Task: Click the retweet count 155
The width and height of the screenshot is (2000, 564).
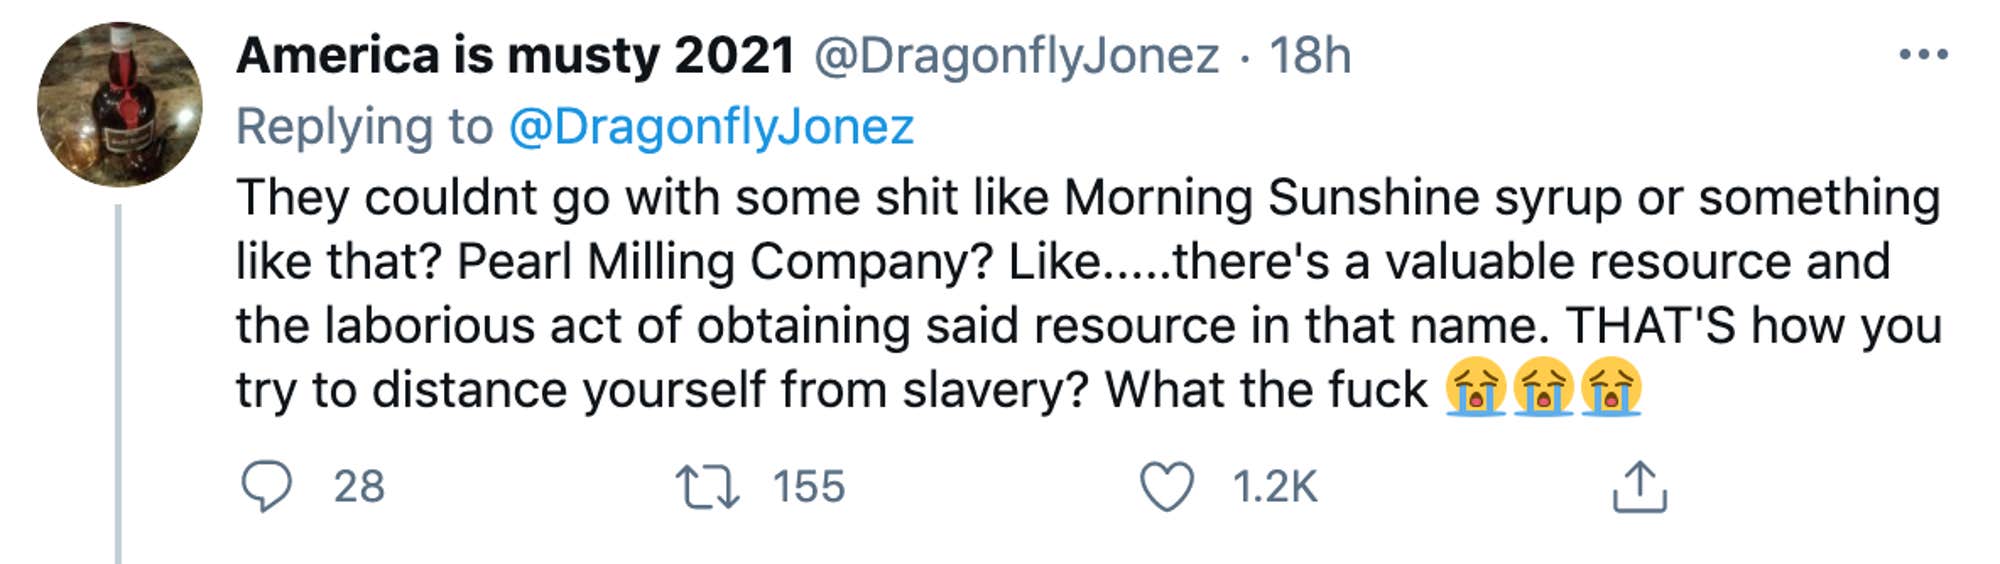Action: (808, 487)
